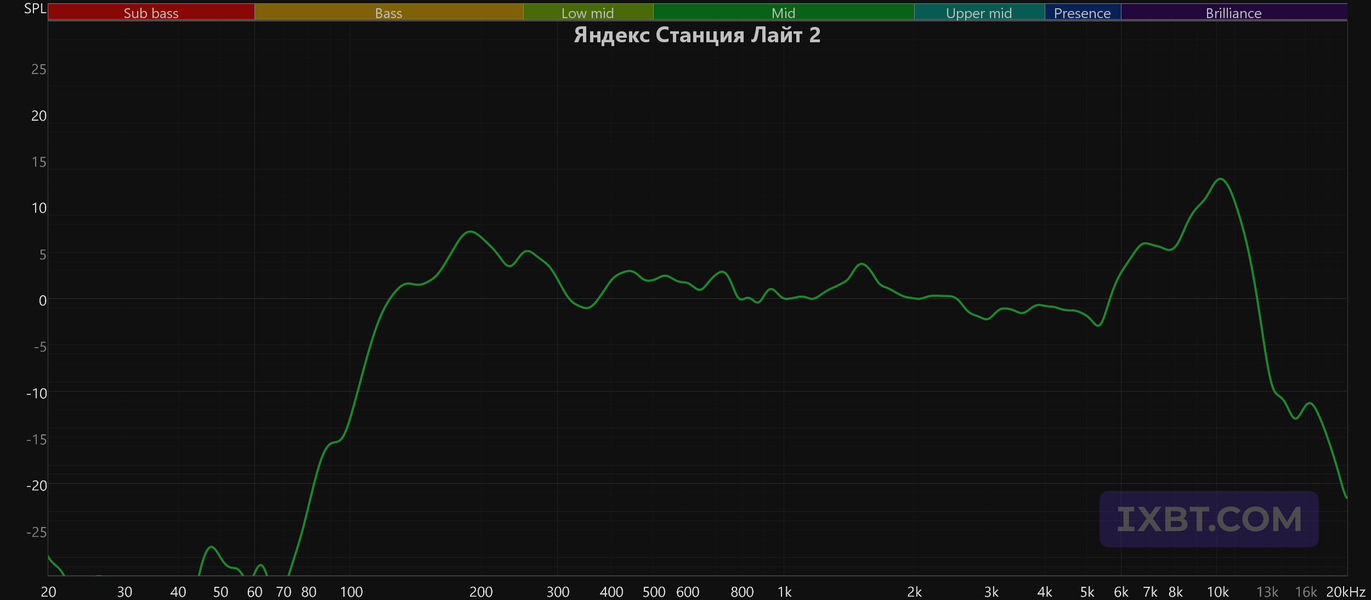Select the Brilliance frequency band label

click(1234, 13)
